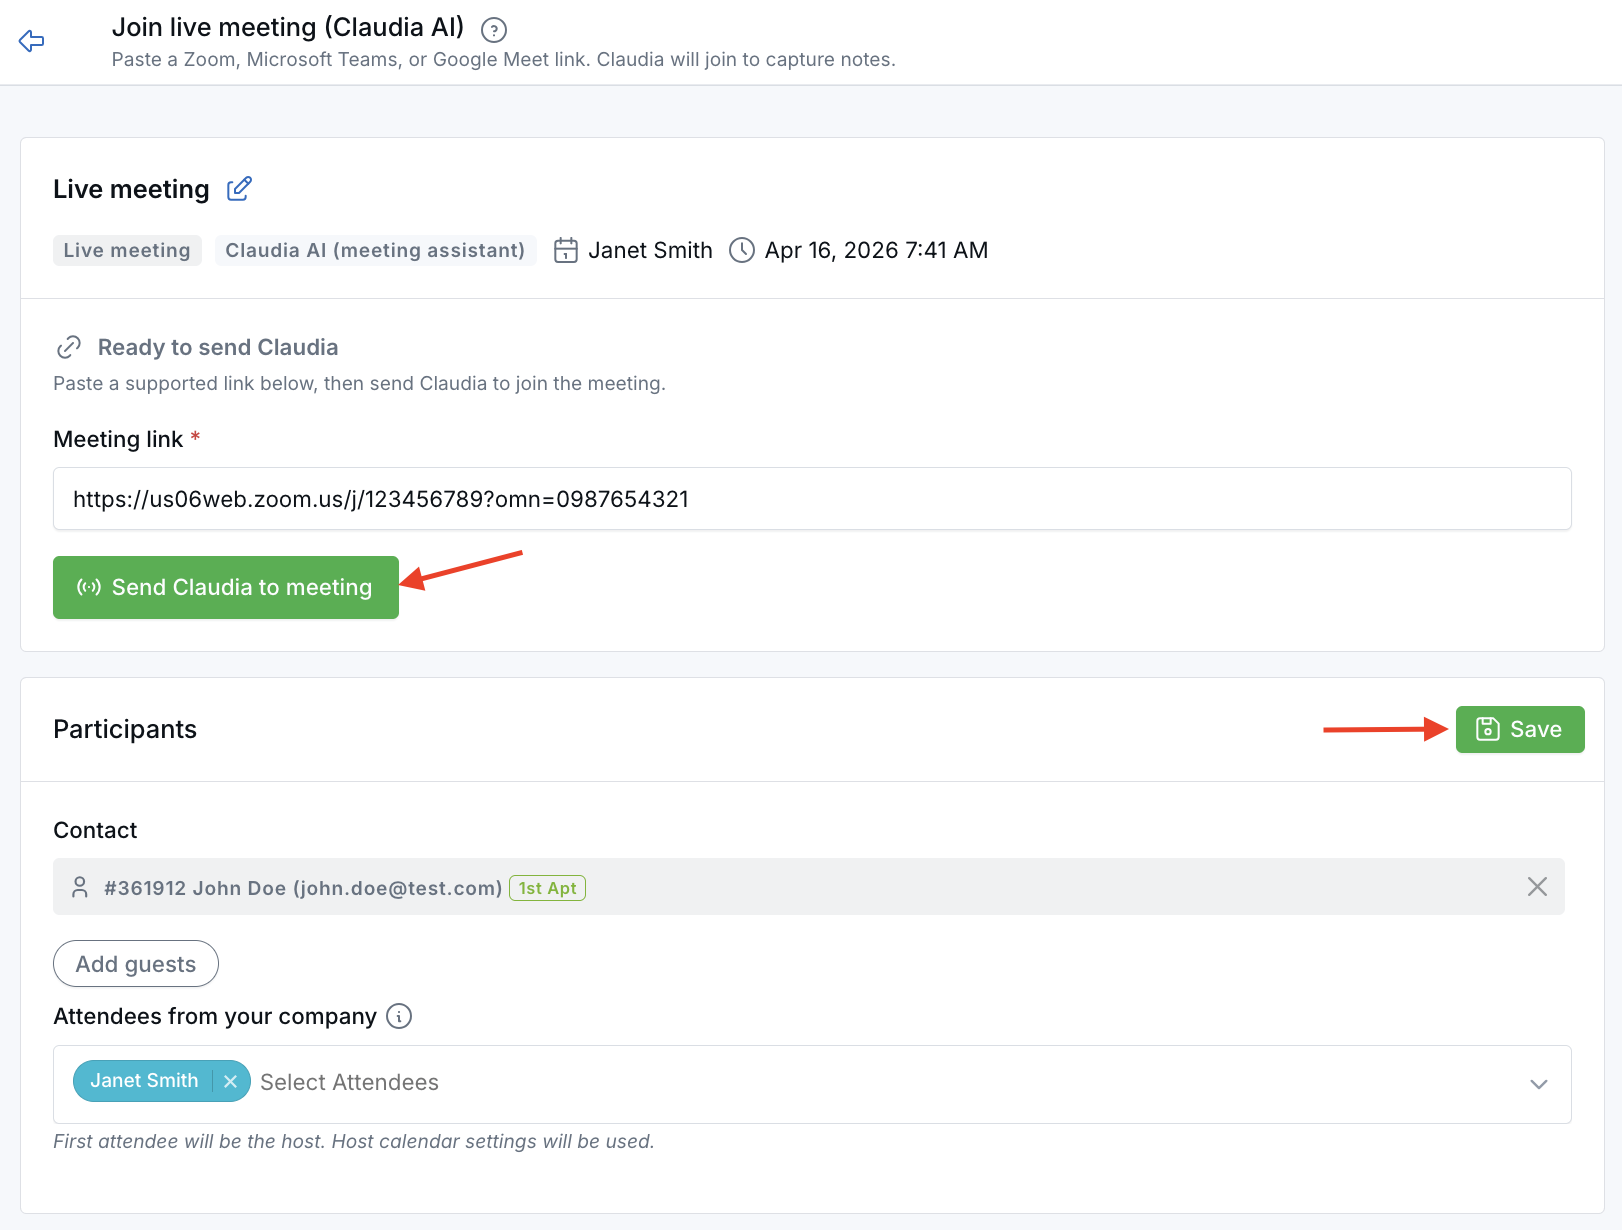
Task: Click the Claudia AI meeting assistant tag
Action: point(375,250)
